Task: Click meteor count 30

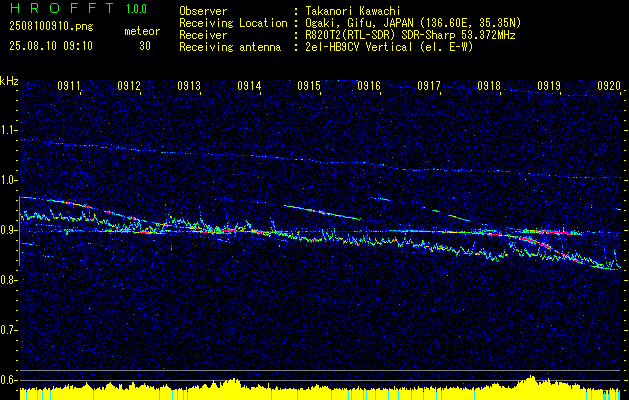Action: point(145,46)
